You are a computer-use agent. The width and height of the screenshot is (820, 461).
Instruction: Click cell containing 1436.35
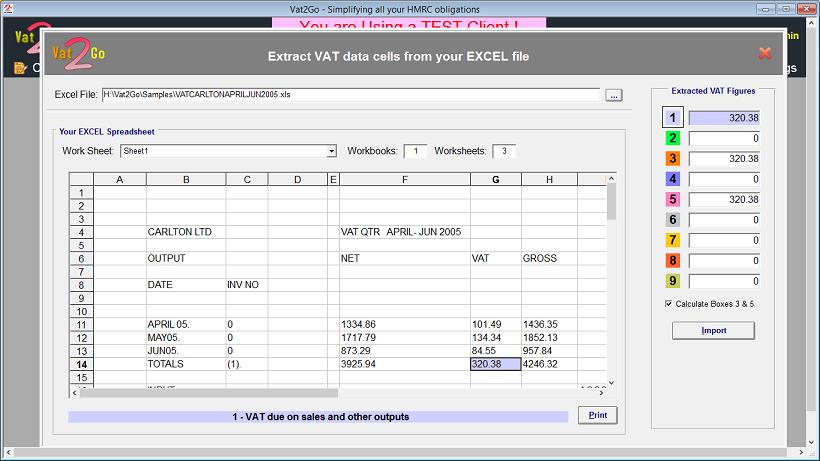coord(549,324)
